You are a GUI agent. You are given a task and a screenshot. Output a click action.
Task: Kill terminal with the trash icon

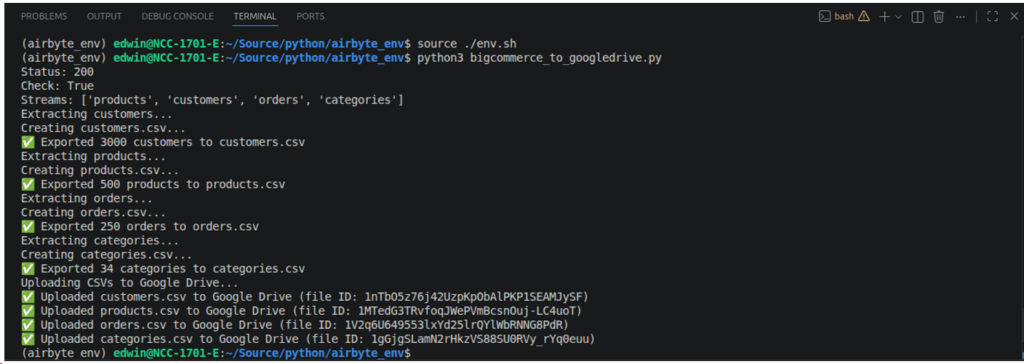(938, 17)
